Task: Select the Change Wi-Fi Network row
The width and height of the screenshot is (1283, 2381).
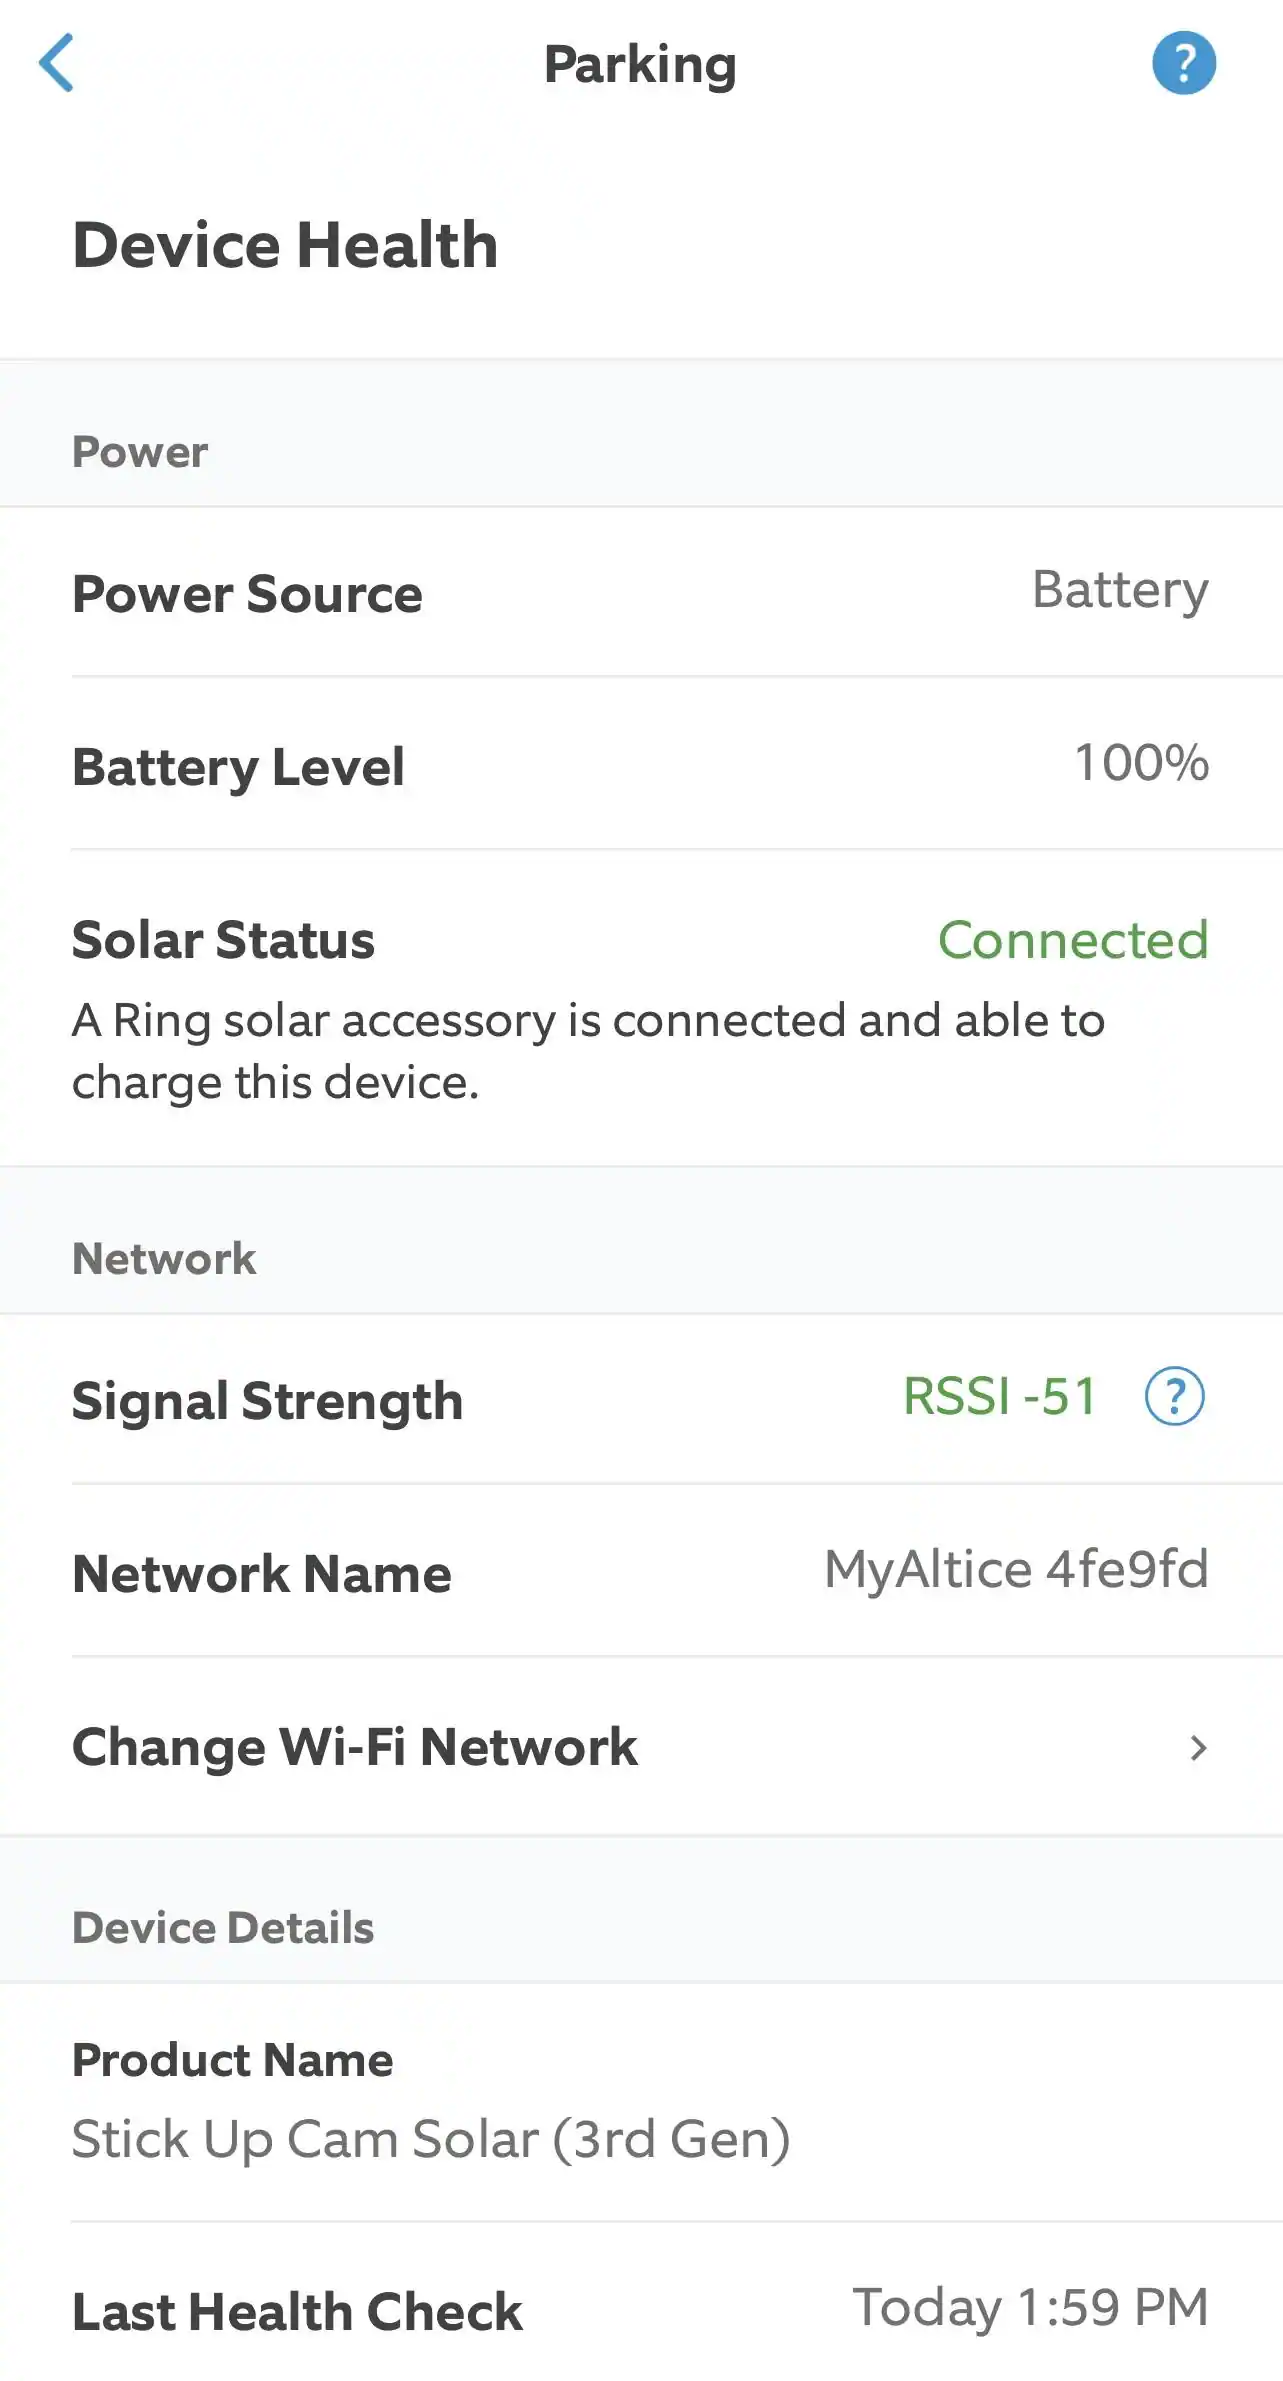Action: click(640, 1747)
